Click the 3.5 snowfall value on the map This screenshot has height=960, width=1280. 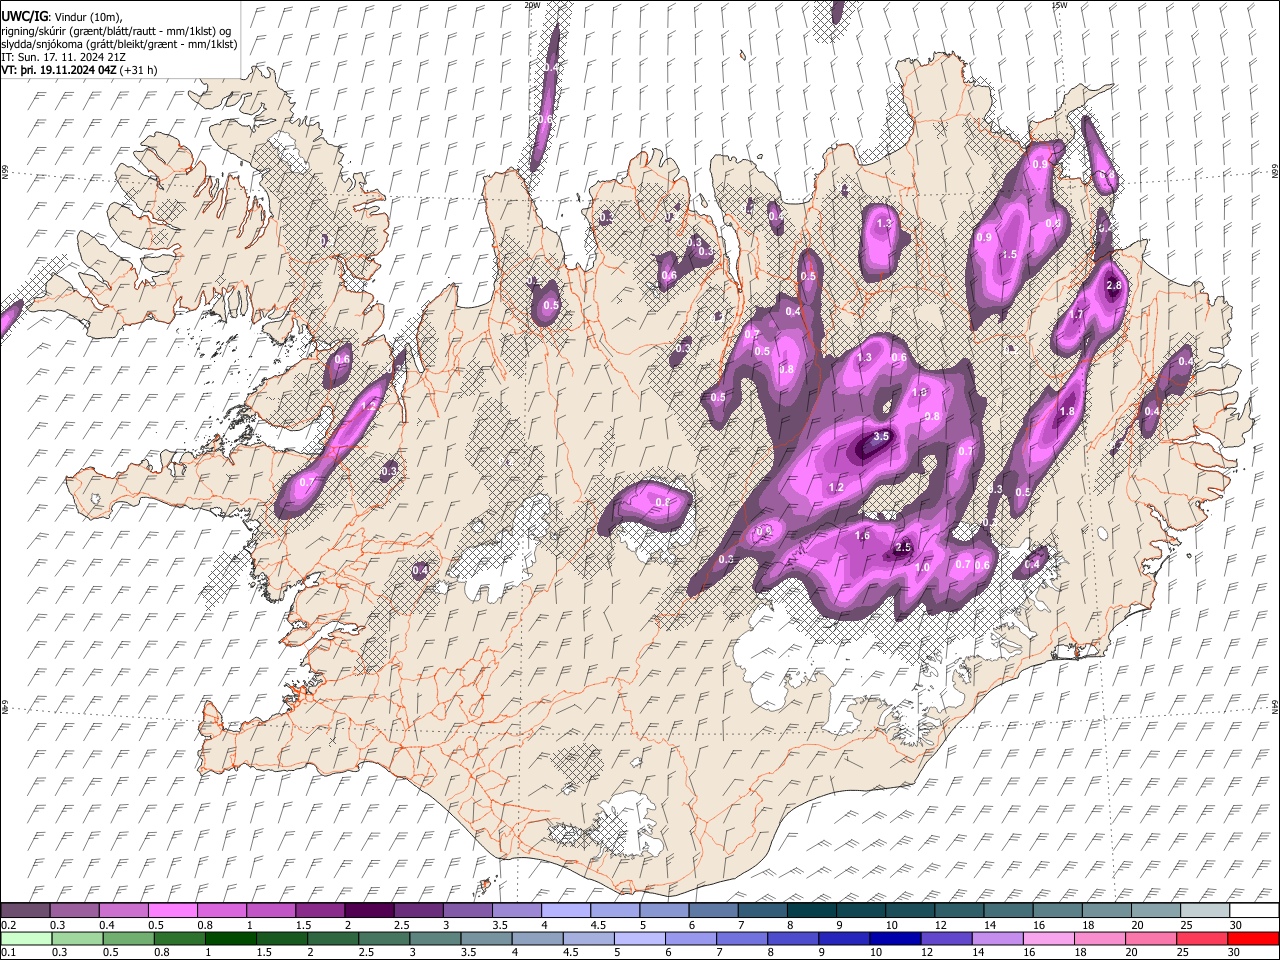click(x=881, y=437)
